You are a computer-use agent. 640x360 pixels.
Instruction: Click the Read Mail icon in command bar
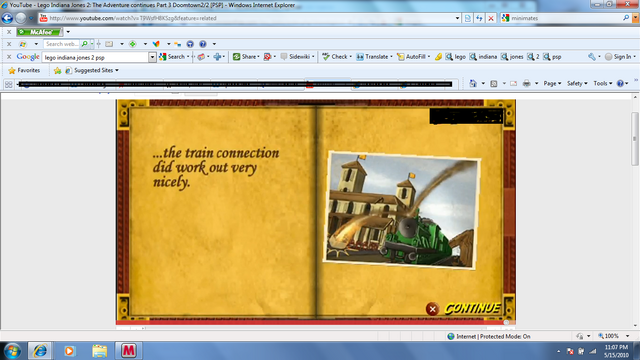click(x=513, y=83)
